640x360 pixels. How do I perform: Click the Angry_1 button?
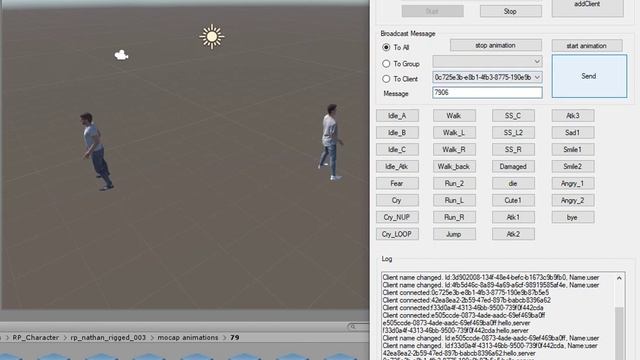coord(573,184)
